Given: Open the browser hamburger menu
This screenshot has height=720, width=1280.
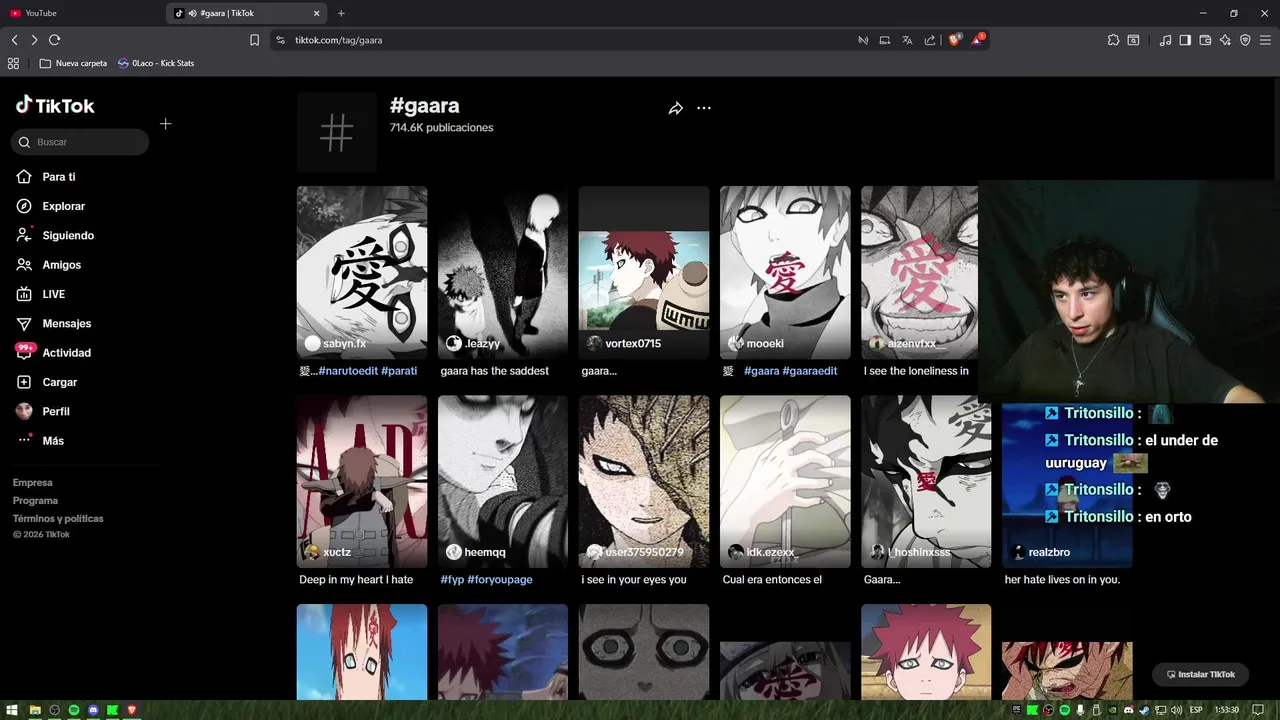Looking at the screenshot, I should (x=1266, y=40).
